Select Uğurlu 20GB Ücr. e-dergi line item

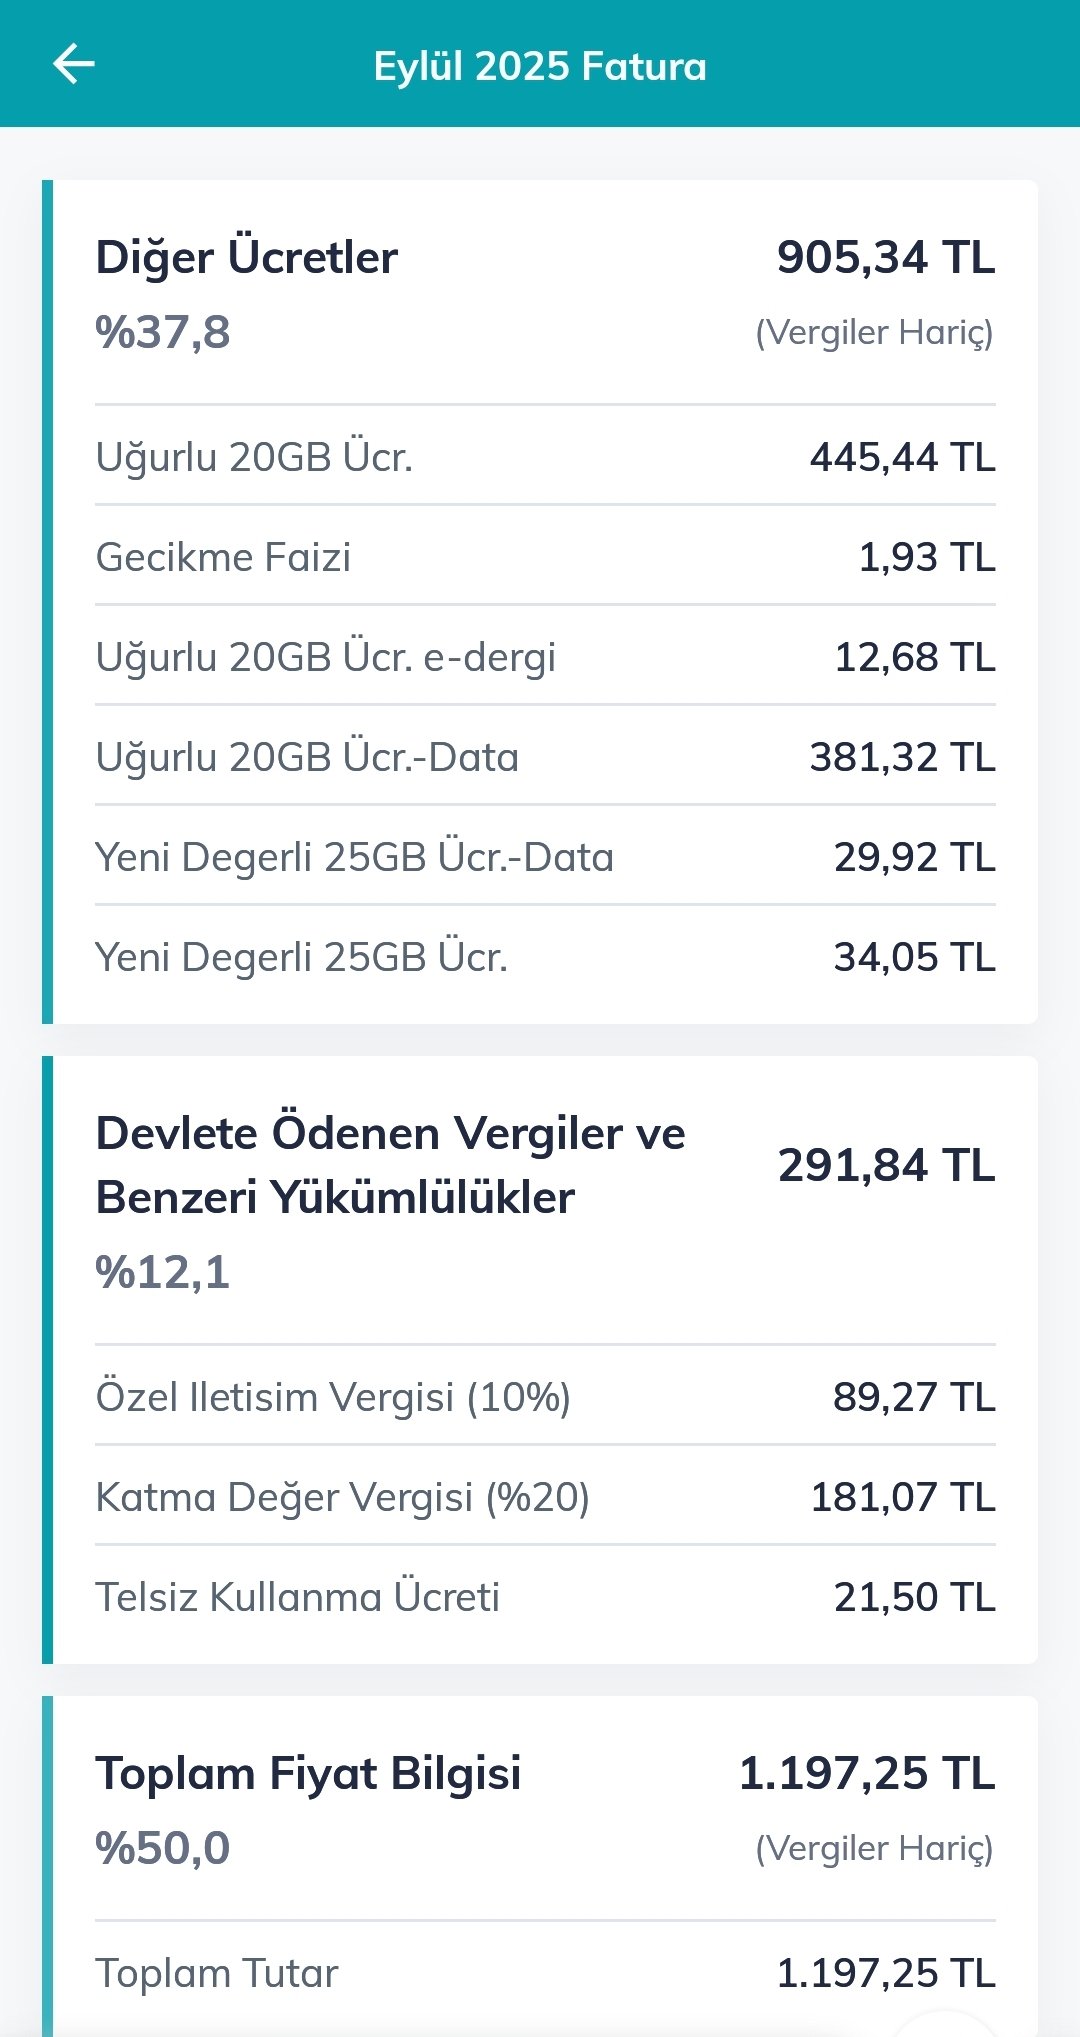545,657
